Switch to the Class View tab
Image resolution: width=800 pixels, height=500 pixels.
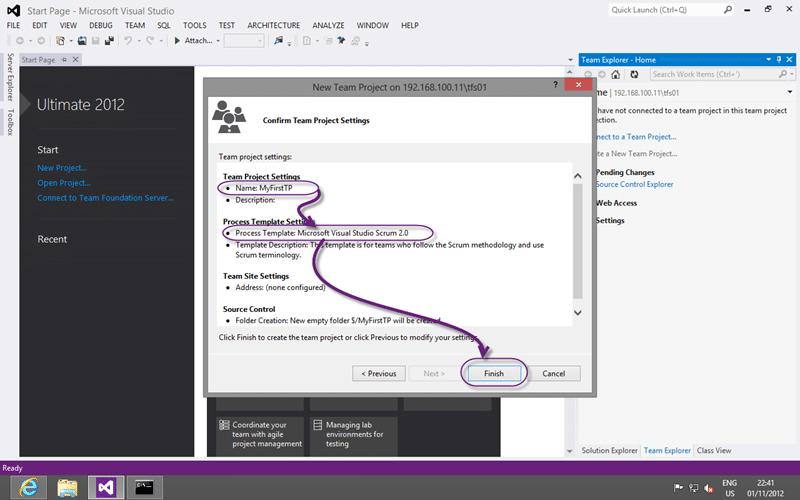pyautogui.click(x=714, y=451)
